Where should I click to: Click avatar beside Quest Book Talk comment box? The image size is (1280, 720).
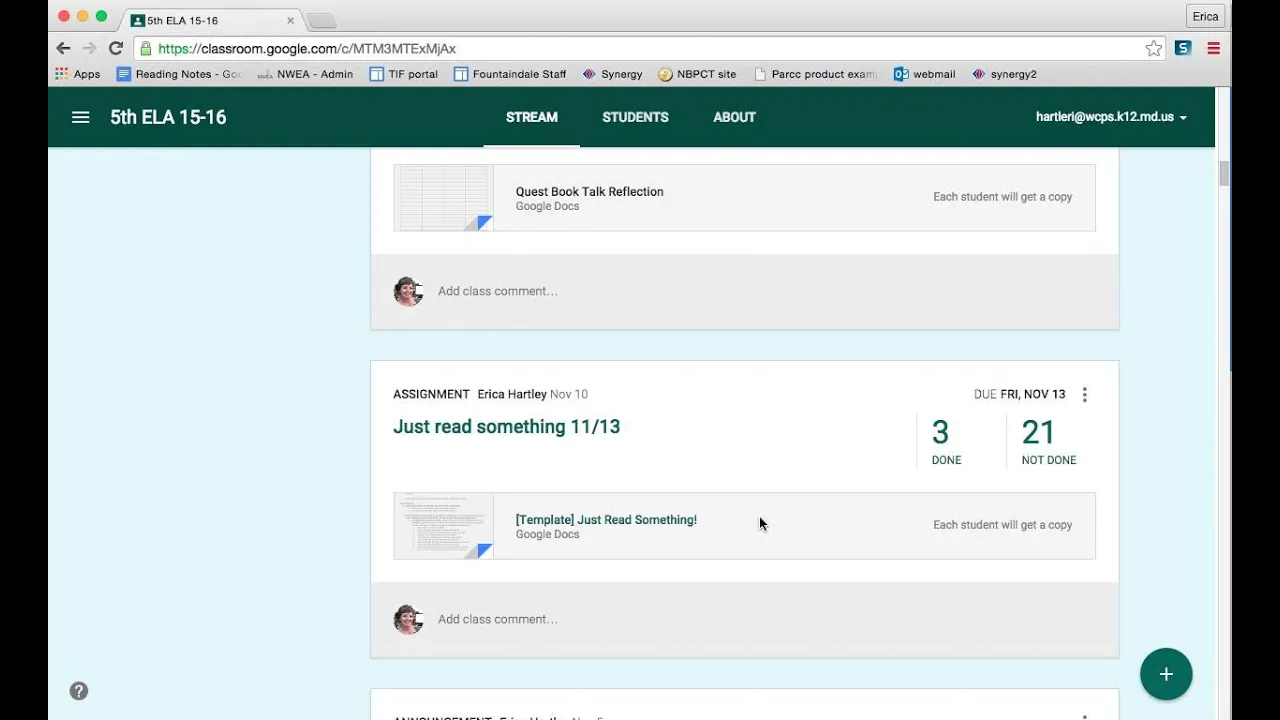click(x=408, y=291)
